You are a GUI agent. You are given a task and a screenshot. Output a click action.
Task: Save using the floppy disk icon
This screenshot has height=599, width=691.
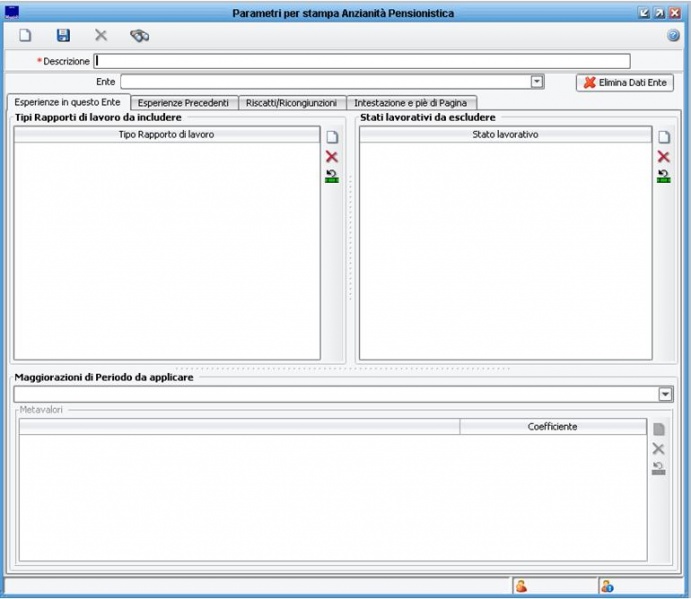[63, 35]
